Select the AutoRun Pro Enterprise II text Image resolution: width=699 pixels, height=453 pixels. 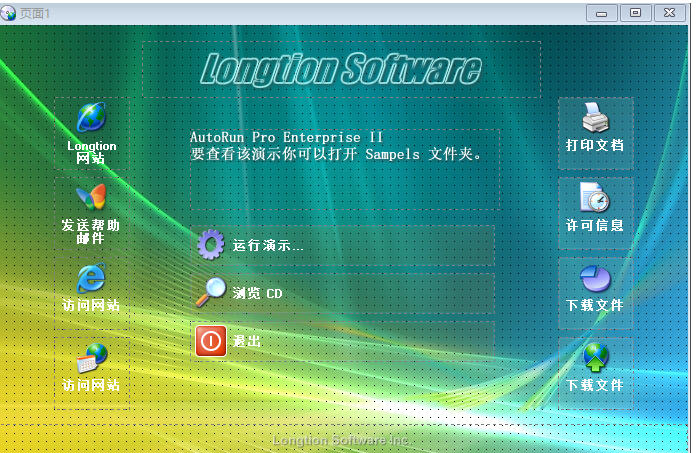point(286,137)
